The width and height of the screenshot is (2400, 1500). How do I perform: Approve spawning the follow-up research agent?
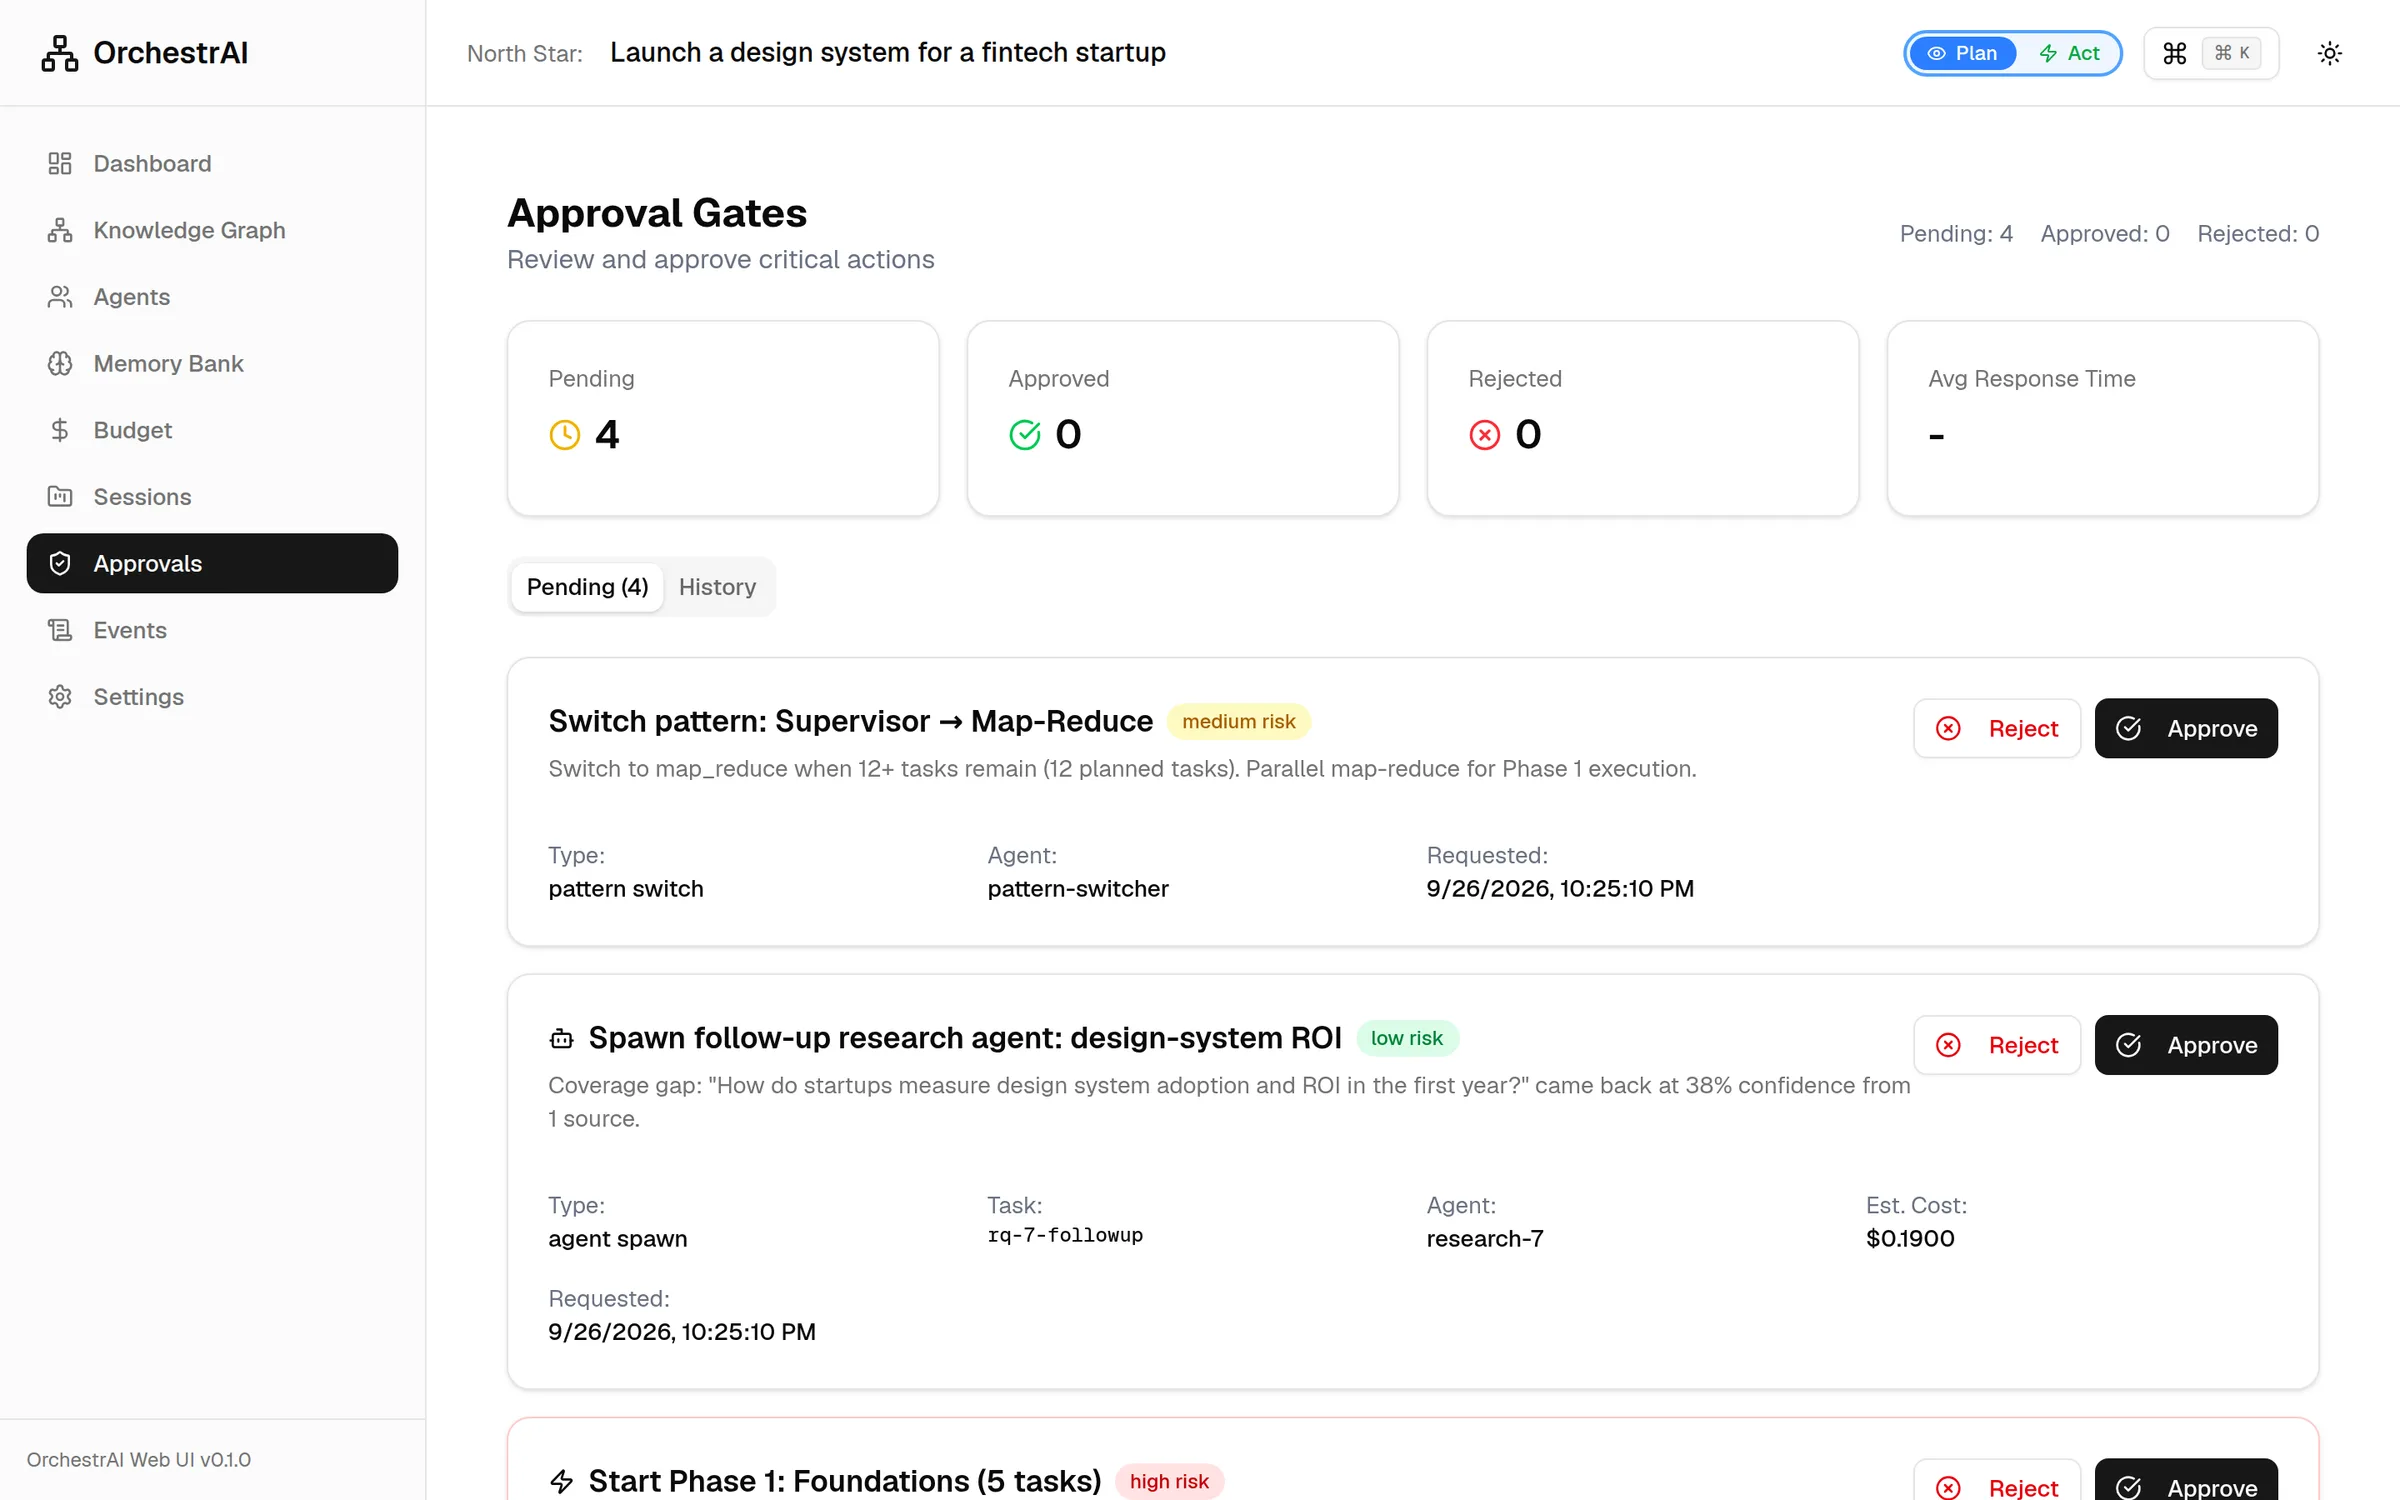pos(2186,1045)
